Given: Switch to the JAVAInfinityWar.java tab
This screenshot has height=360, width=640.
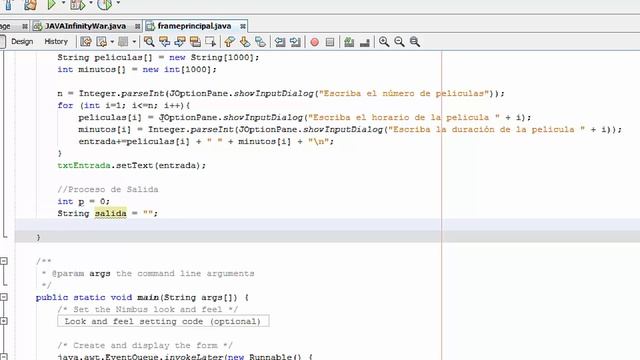Looking at the screenshot, I should [x=85, y=26].
